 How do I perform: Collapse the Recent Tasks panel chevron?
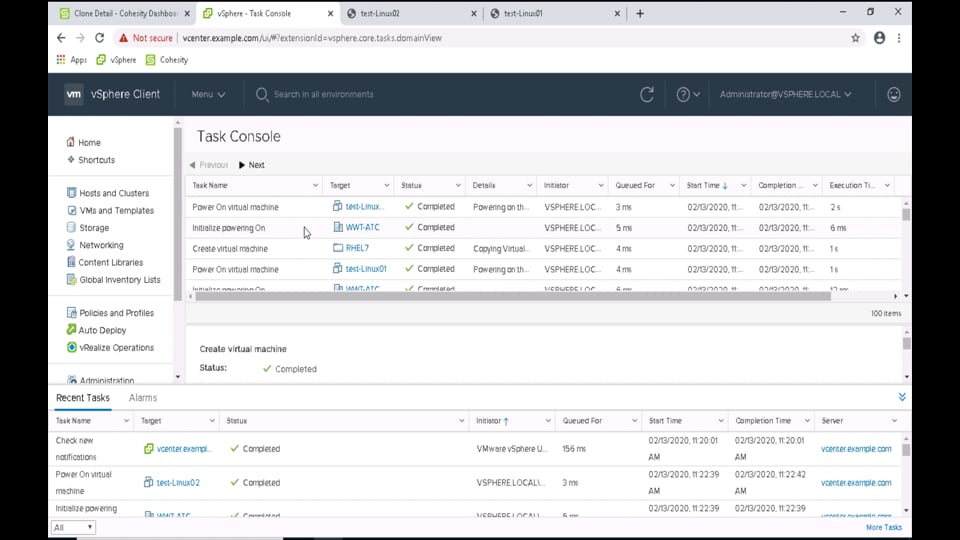coord(902,397)
